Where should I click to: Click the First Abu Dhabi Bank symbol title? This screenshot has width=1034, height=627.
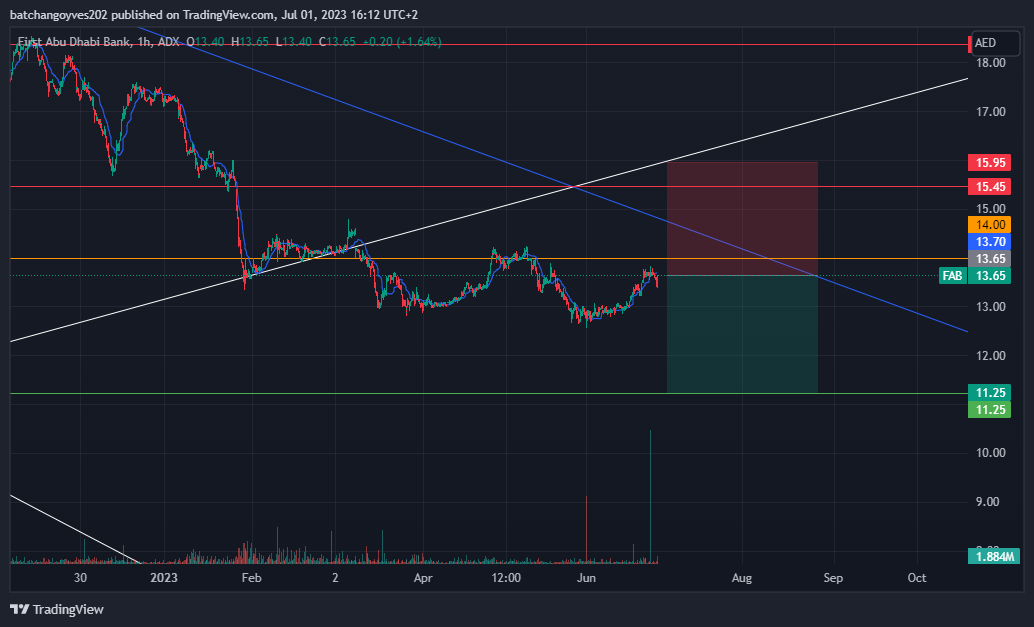coord(74,42)
